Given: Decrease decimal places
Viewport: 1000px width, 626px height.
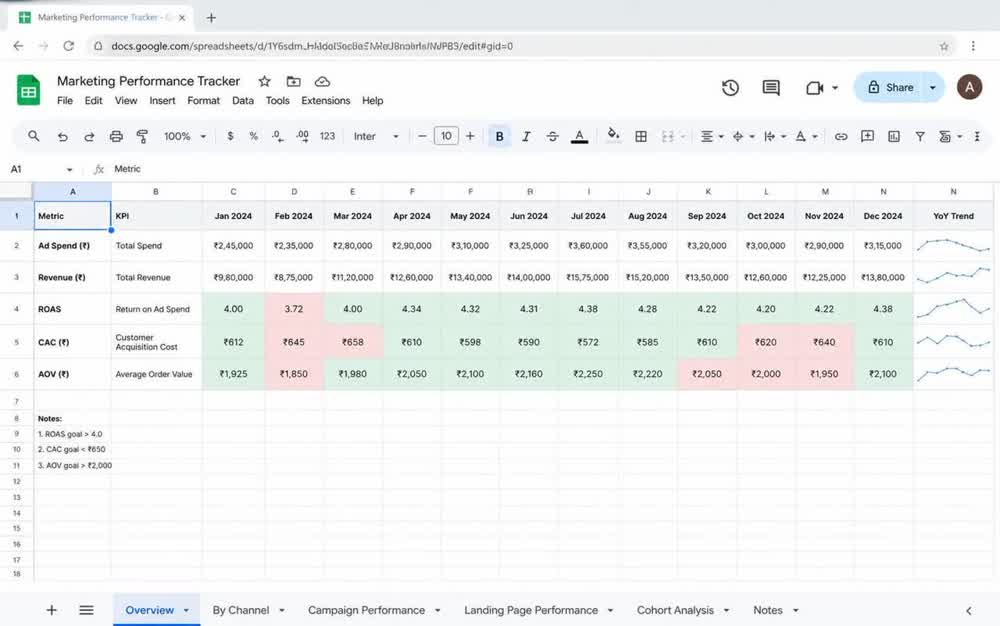Looking at the screenshot, I should (277, 136).
